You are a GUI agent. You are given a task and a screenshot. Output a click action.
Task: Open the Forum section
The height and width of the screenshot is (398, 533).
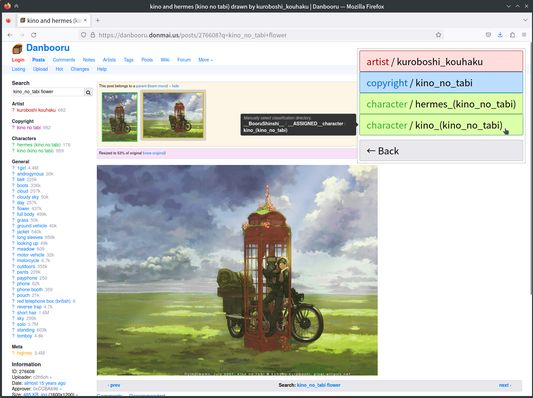click(x=184, y=60)
